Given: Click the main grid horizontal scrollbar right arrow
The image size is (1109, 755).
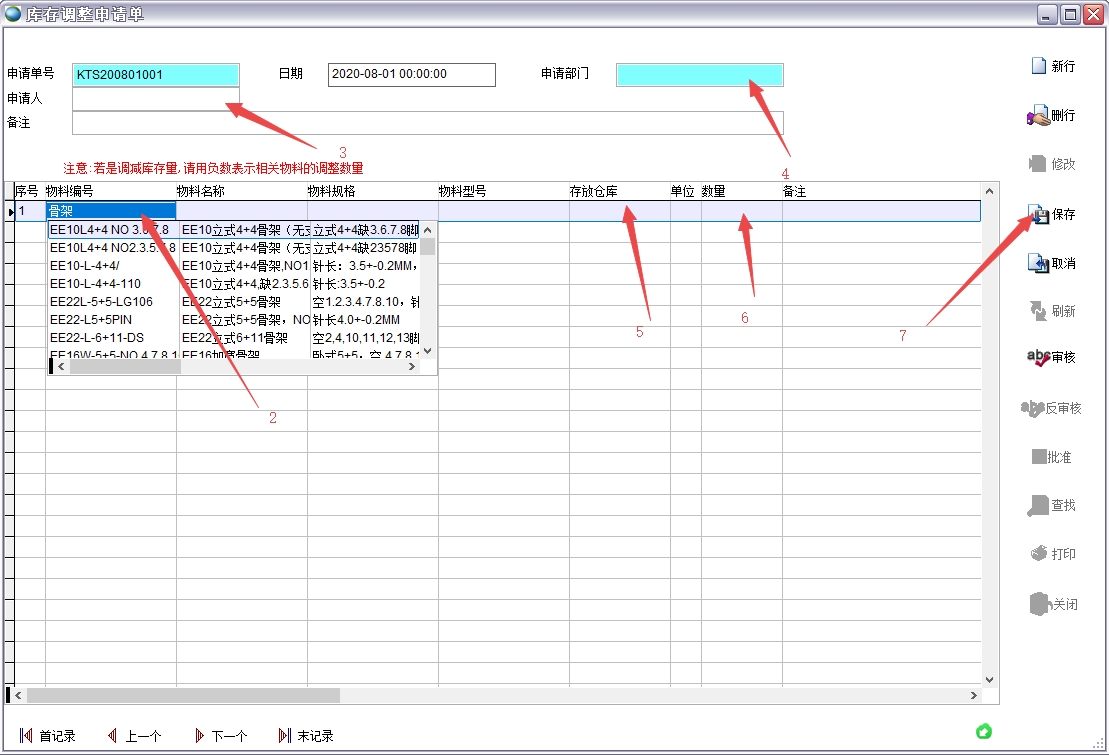Looking at the screenshot, I should (x=974, y=695).
